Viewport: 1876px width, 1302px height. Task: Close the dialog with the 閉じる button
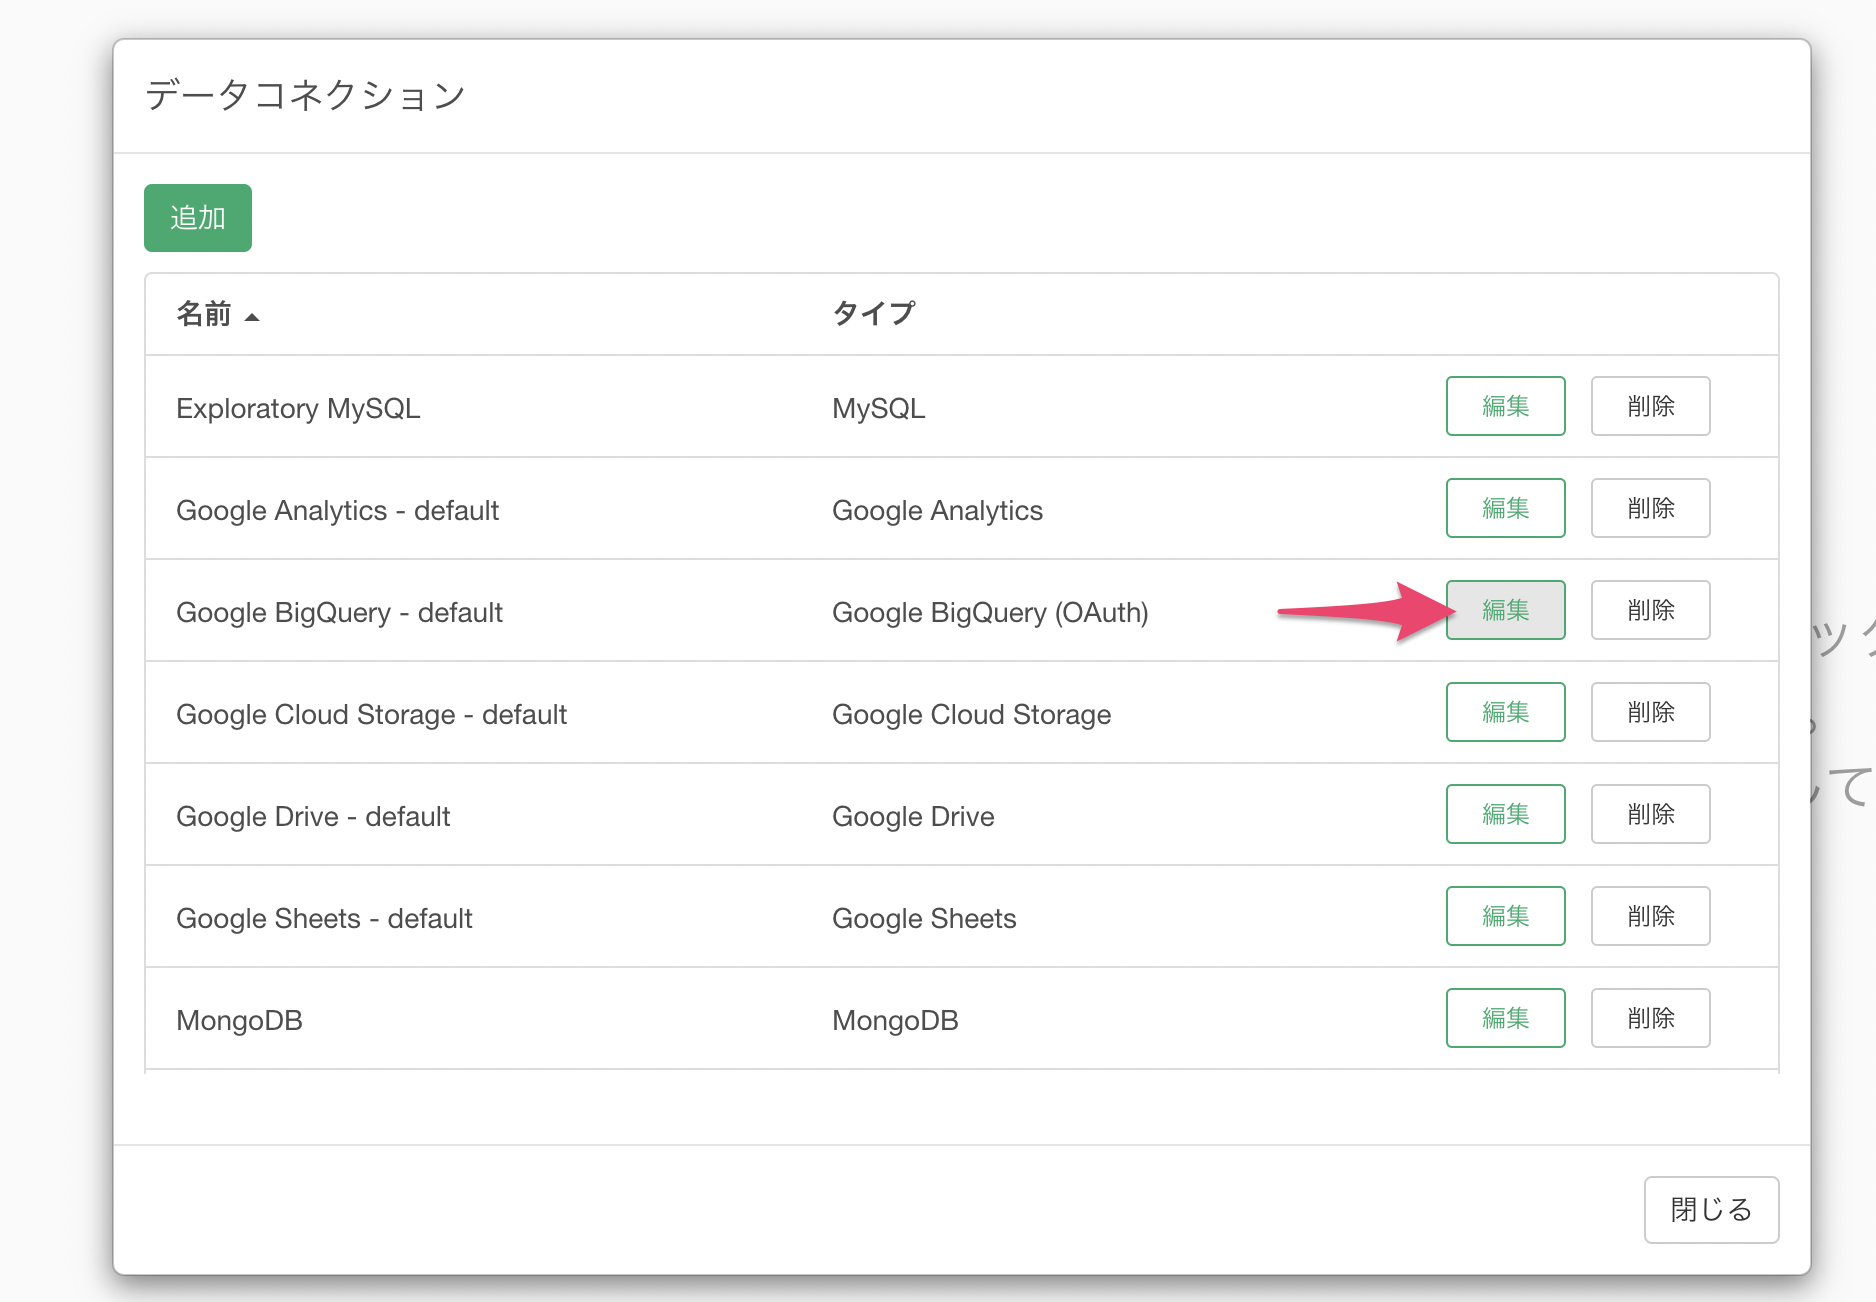(x=1711, y=1210)
